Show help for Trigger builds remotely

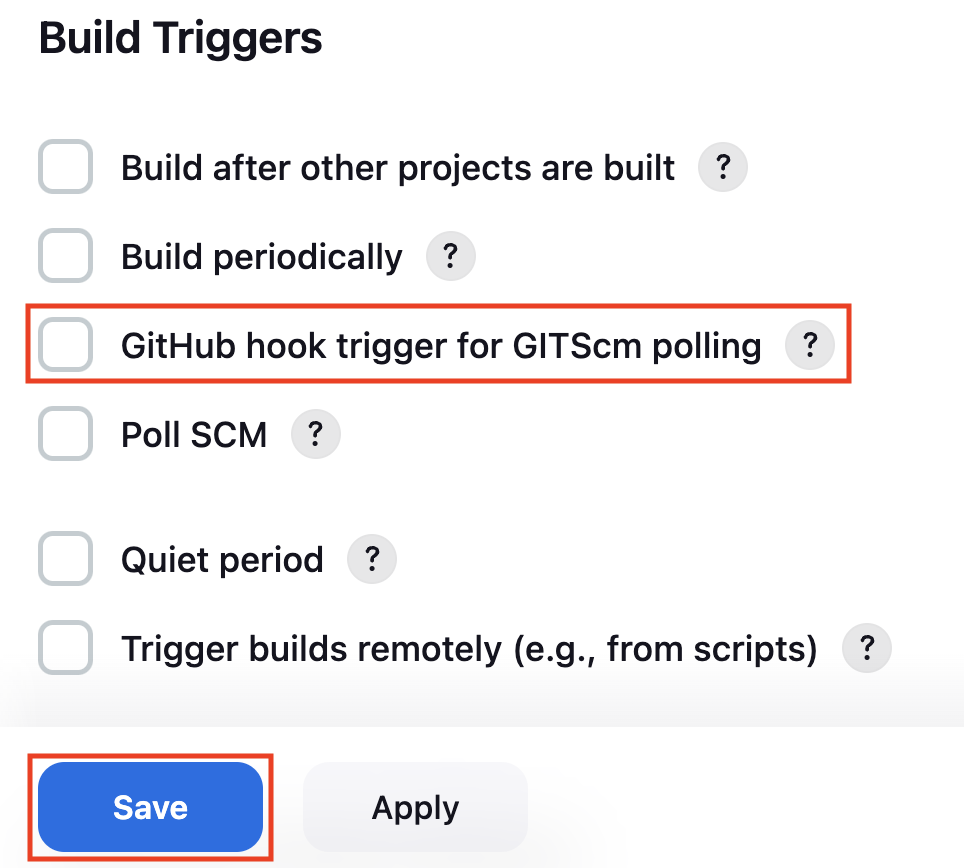pyautogui.click(x=866, y=648)
